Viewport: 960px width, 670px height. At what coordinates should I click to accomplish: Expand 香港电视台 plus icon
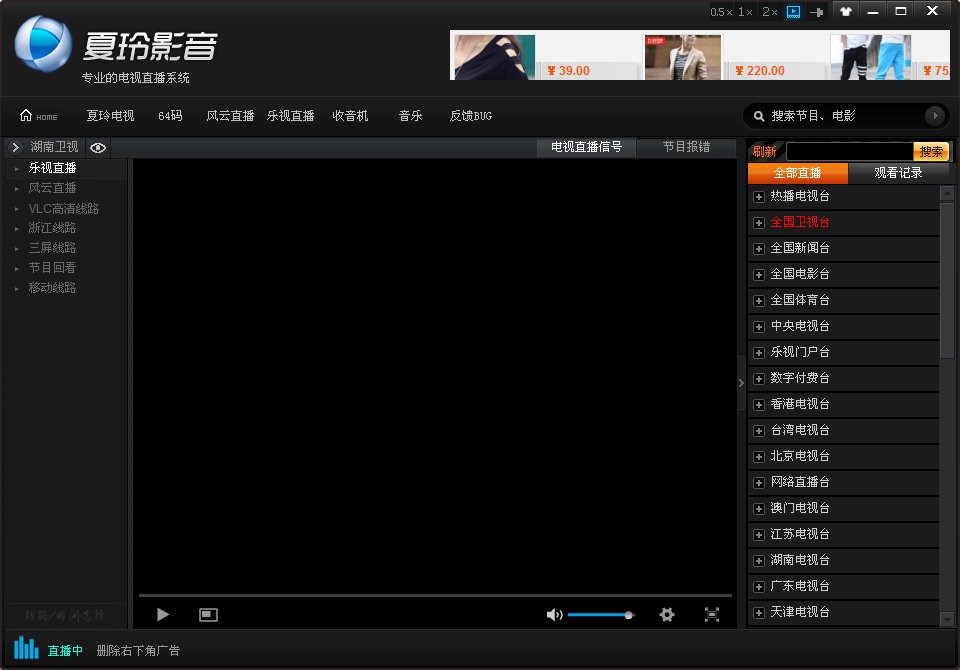click(759, 405)
